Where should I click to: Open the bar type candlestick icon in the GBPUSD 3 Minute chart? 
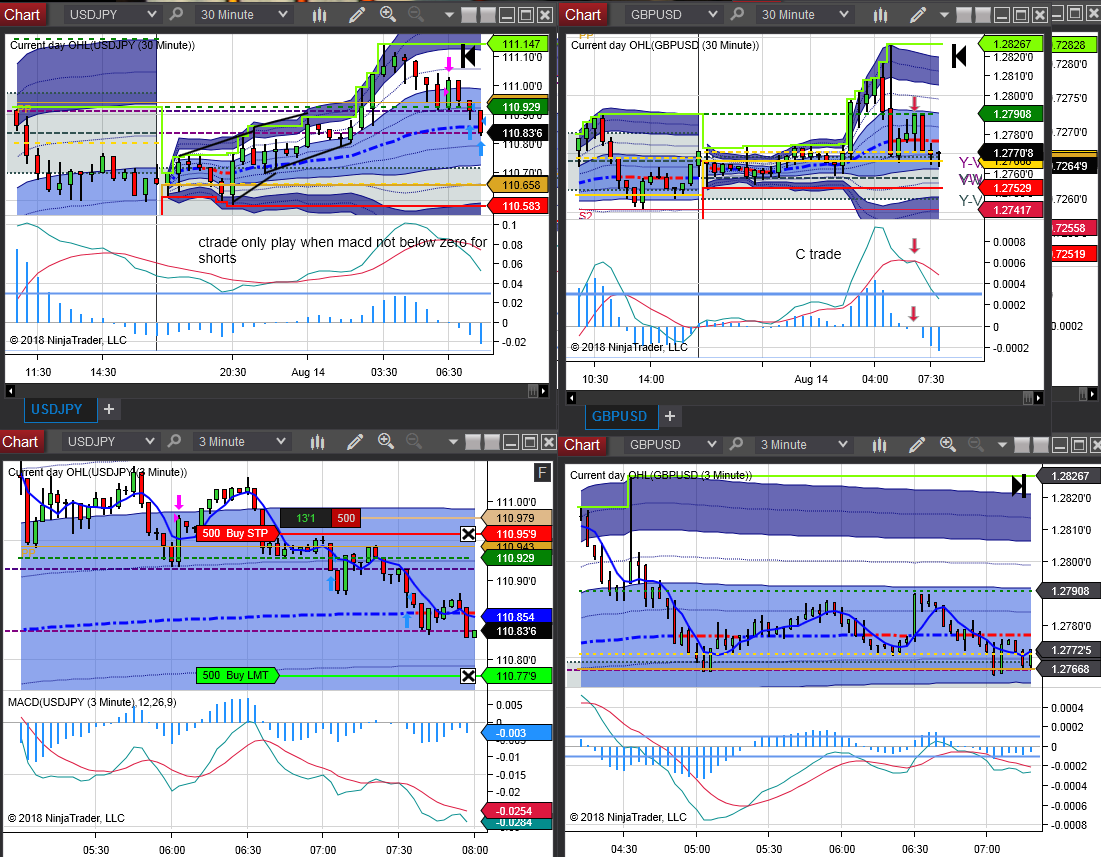point(879,444)
